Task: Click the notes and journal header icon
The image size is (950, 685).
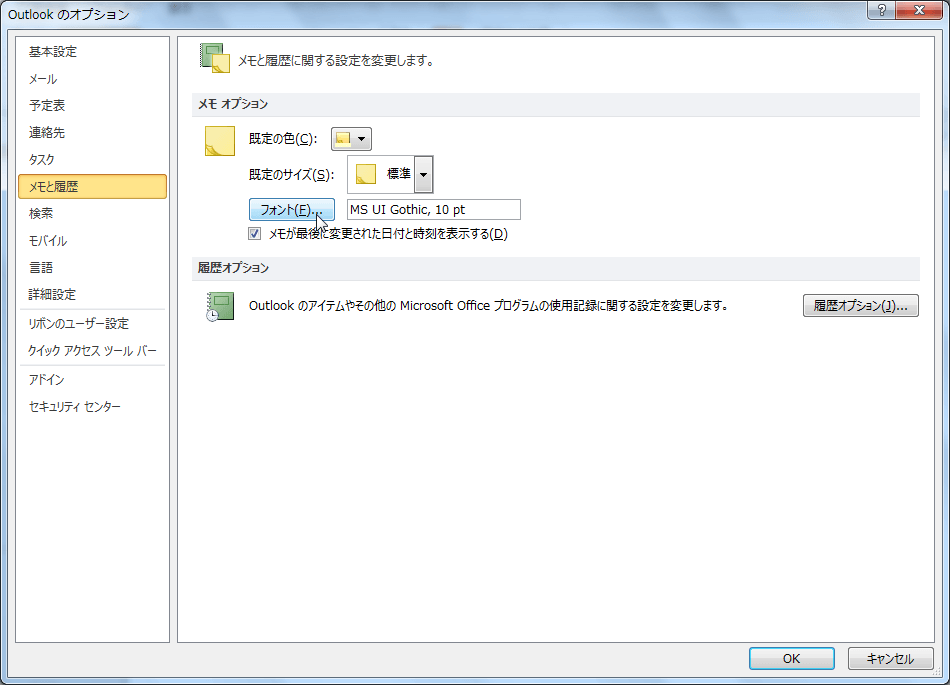Action: click(x=215, y=58)
